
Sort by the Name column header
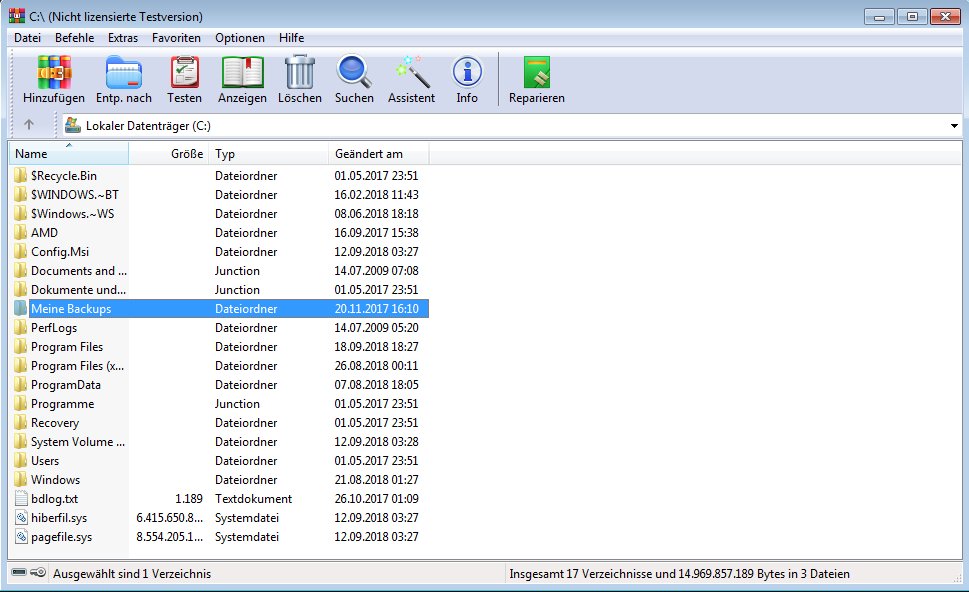click(x=69, y=154)
